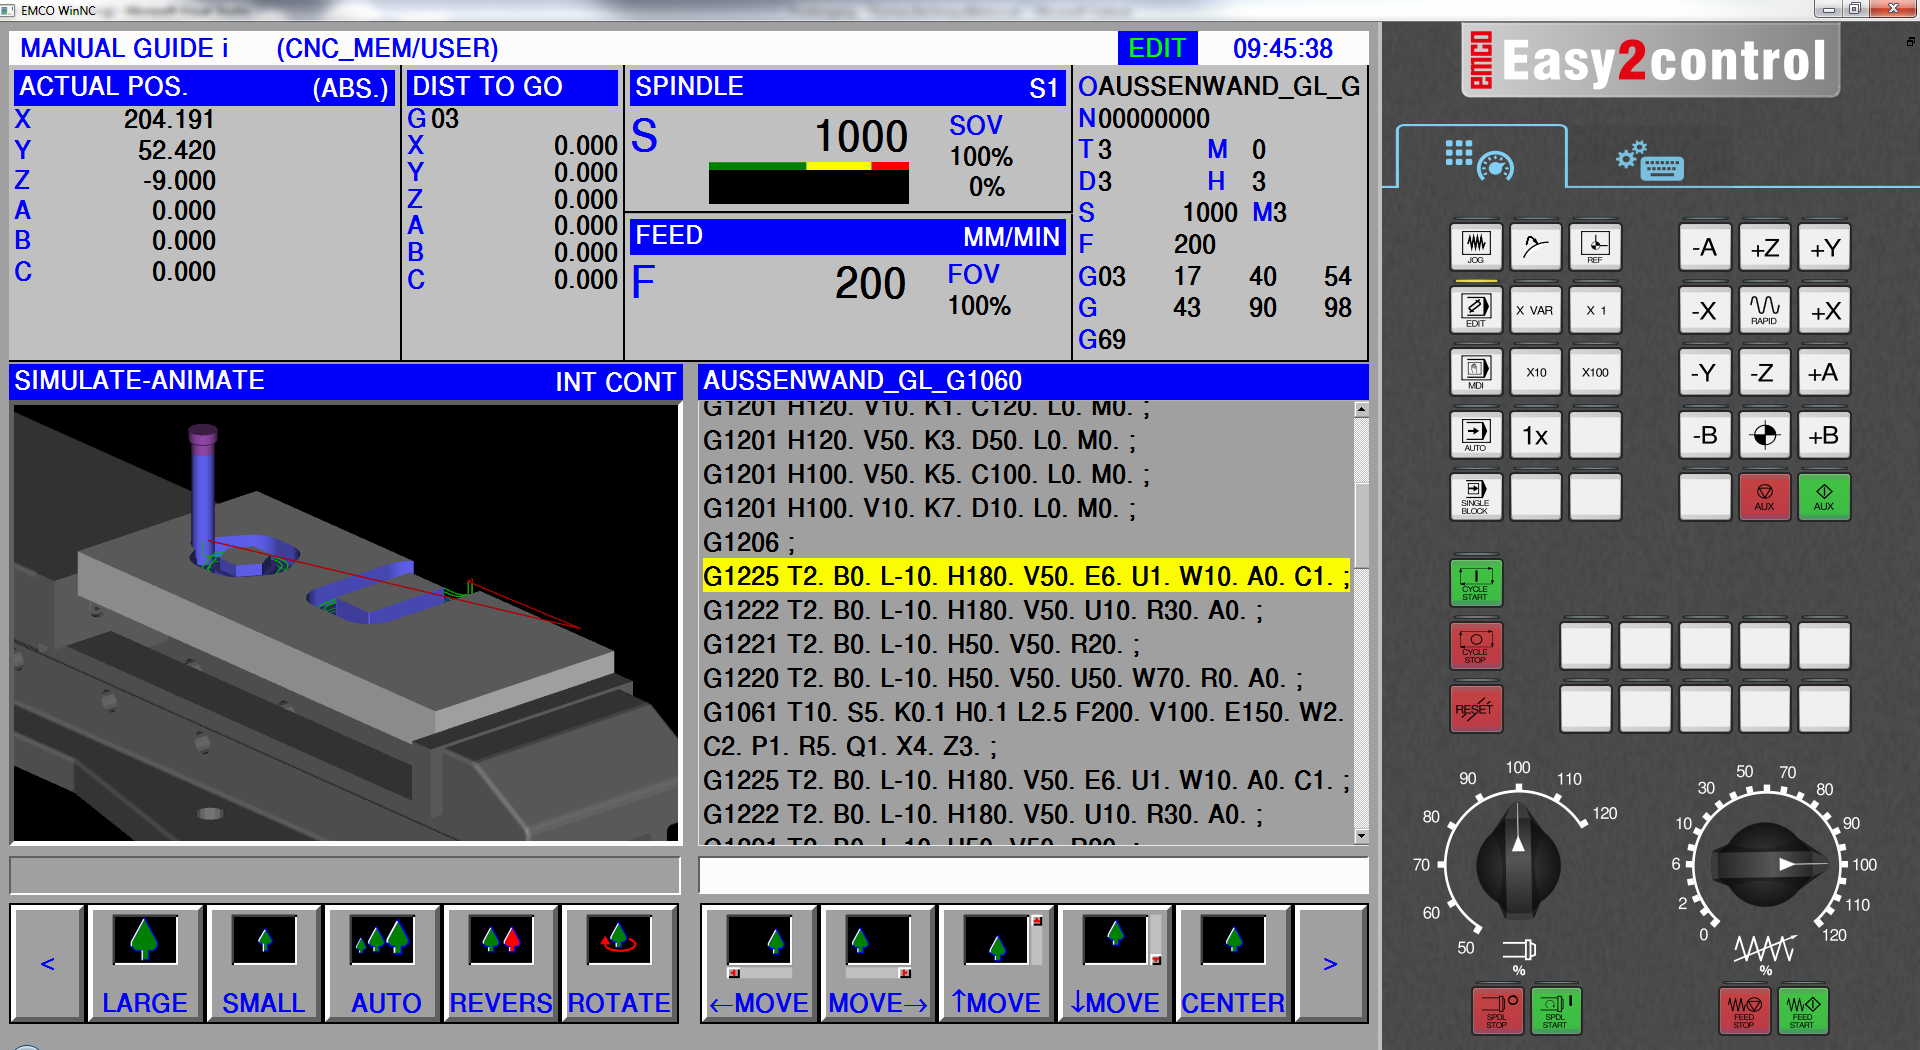The image size is (1920, 1050).
Task: Jog axis with +Z key
Action: pyautogui.click(x=1765, y=247)
